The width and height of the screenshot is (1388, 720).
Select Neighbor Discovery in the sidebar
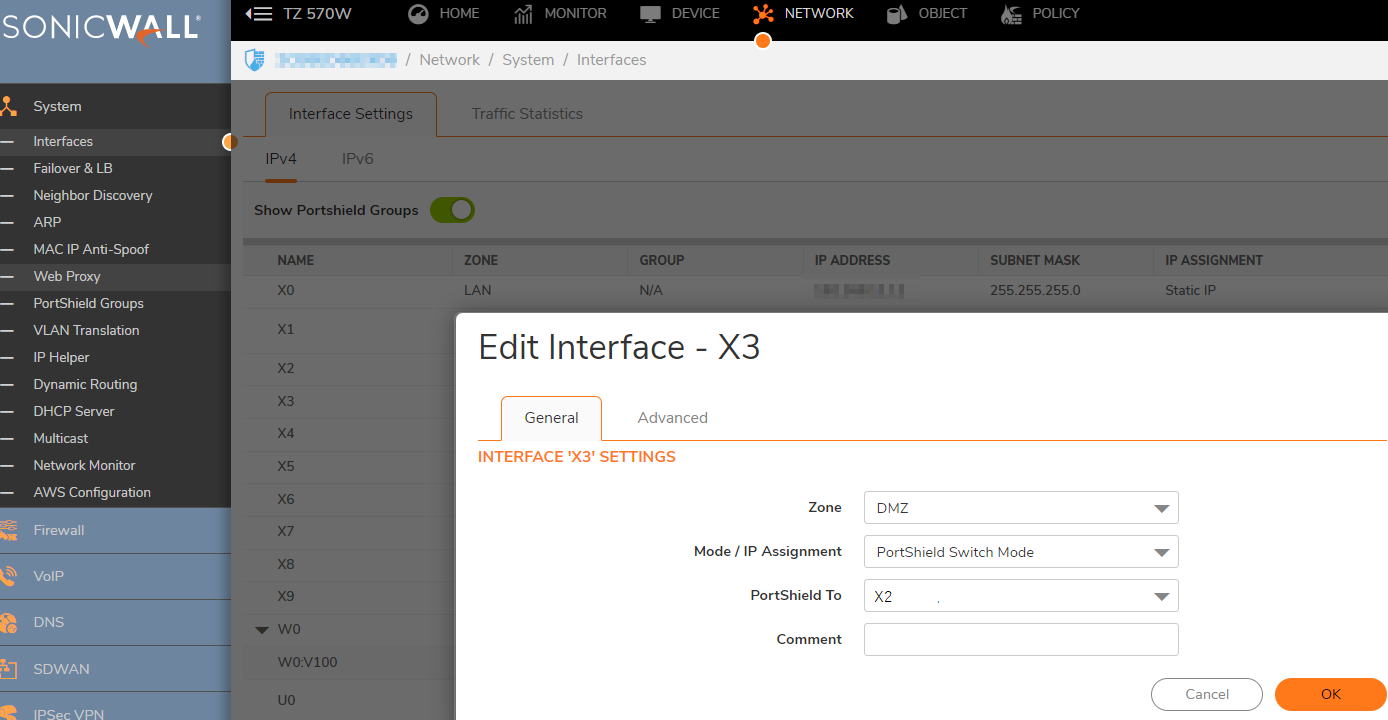click(x=93, y=195)
